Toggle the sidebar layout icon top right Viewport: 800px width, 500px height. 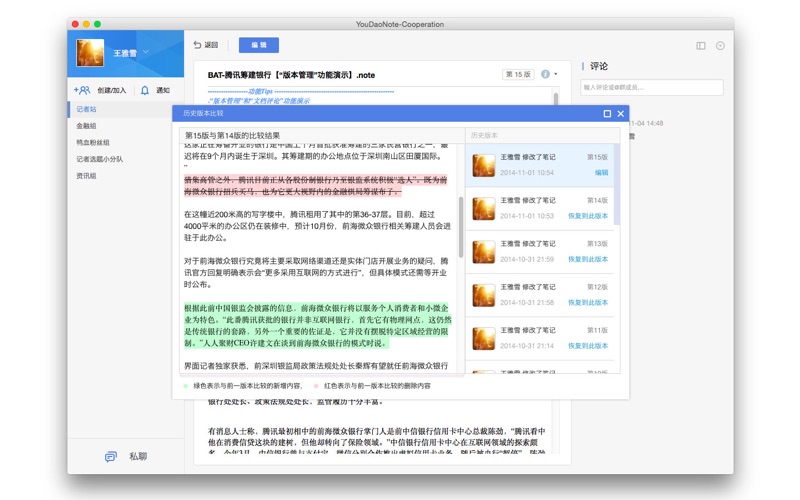point(701,46)
